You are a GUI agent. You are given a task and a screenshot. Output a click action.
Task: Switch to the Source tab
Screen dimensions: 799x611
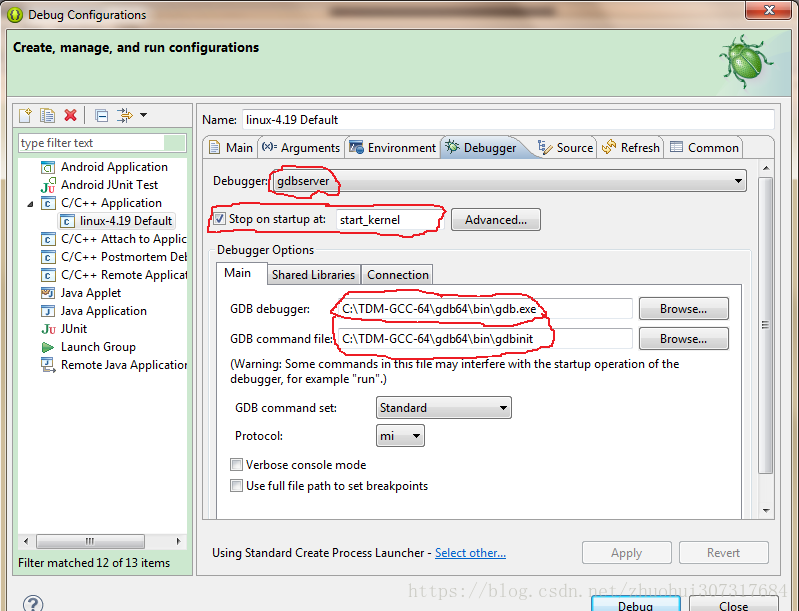pyautogui.click(x=565, y=148)
